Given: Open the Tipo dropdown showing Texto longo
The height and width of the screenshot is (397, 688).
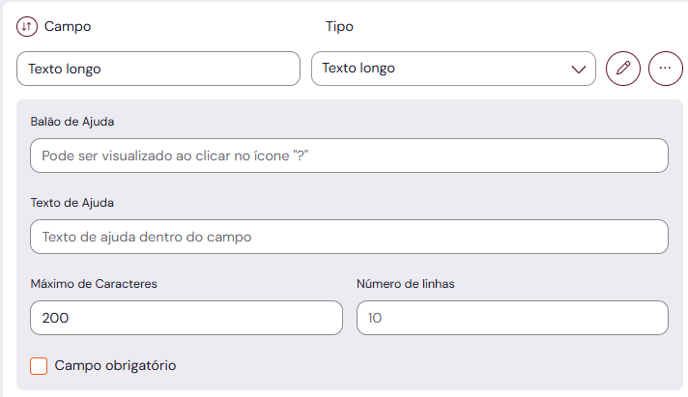Looking at the screenshot, I should [453, 68].
